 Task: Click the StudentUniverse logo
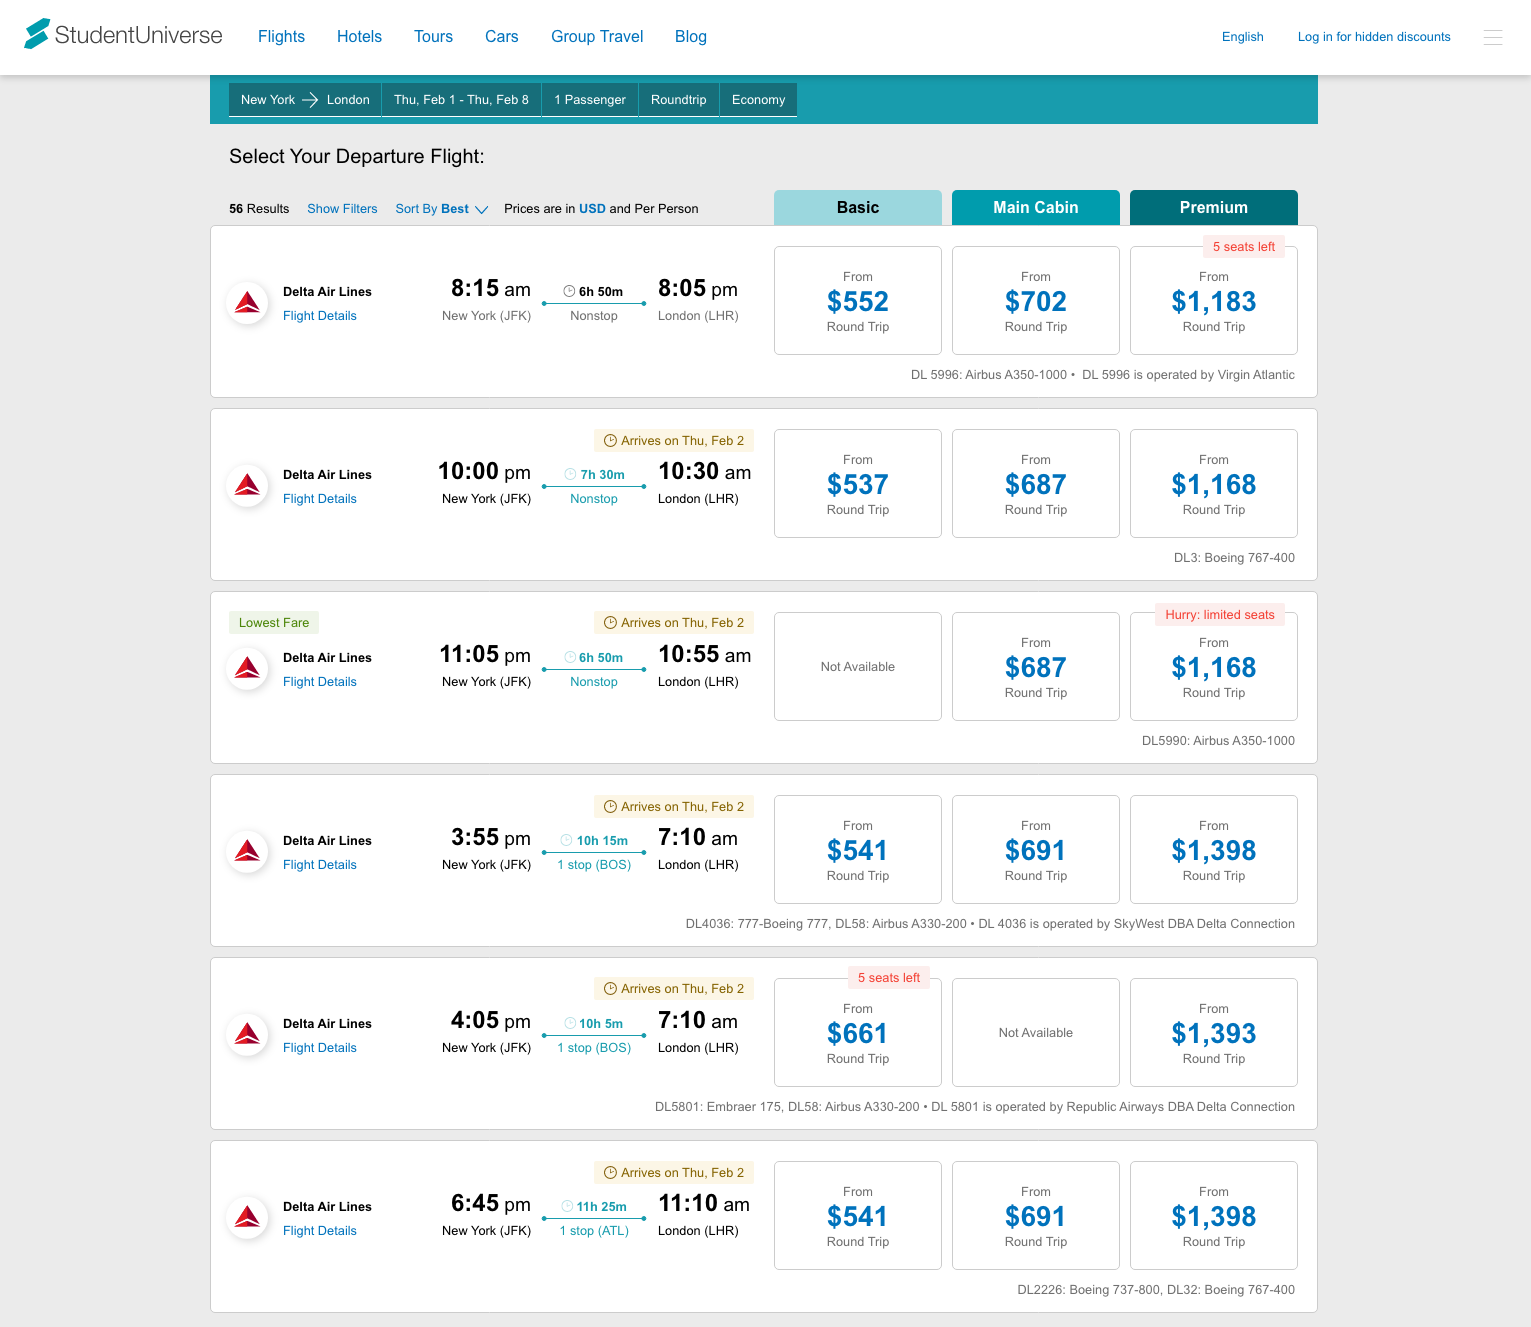coord(124,35)
